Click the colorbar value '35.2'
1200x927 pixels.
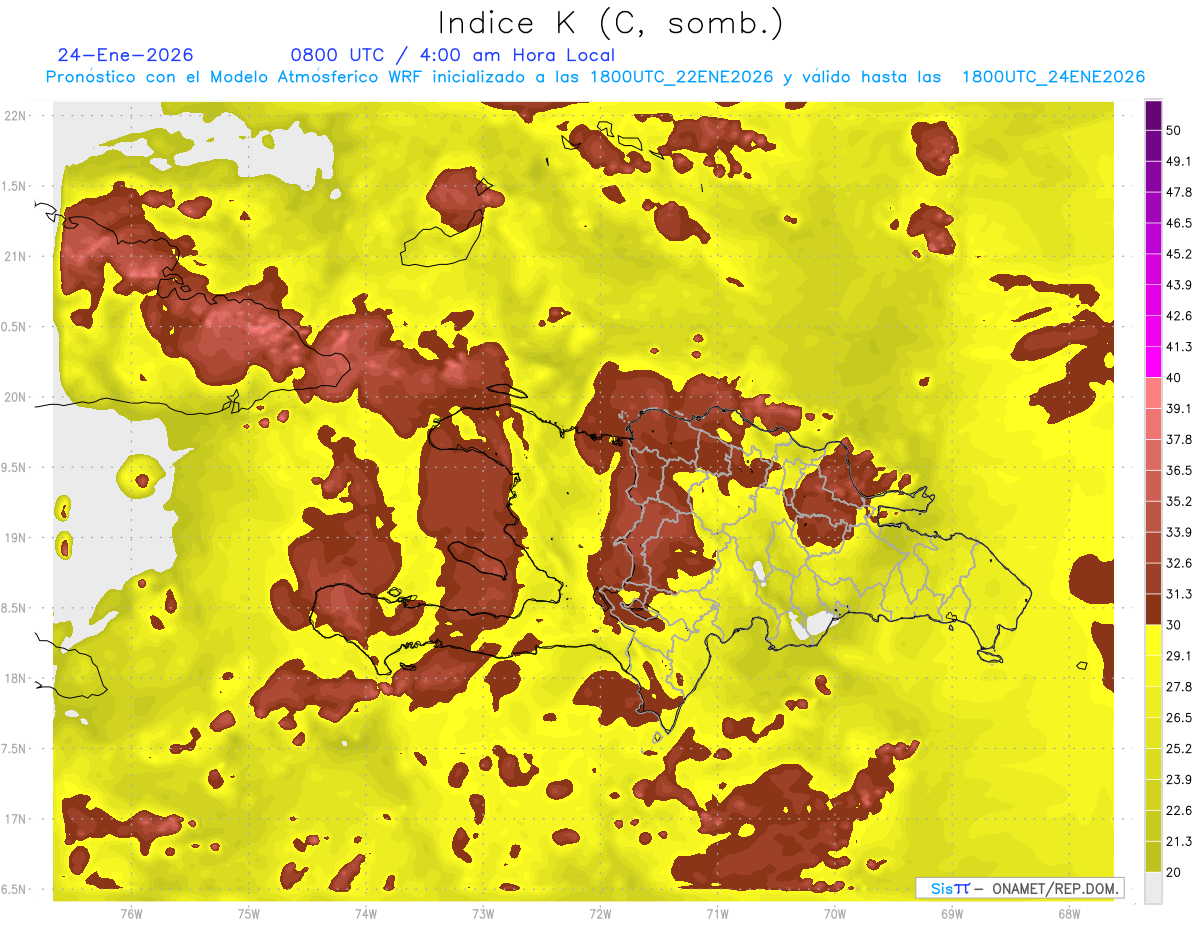tap(1179, 501)
